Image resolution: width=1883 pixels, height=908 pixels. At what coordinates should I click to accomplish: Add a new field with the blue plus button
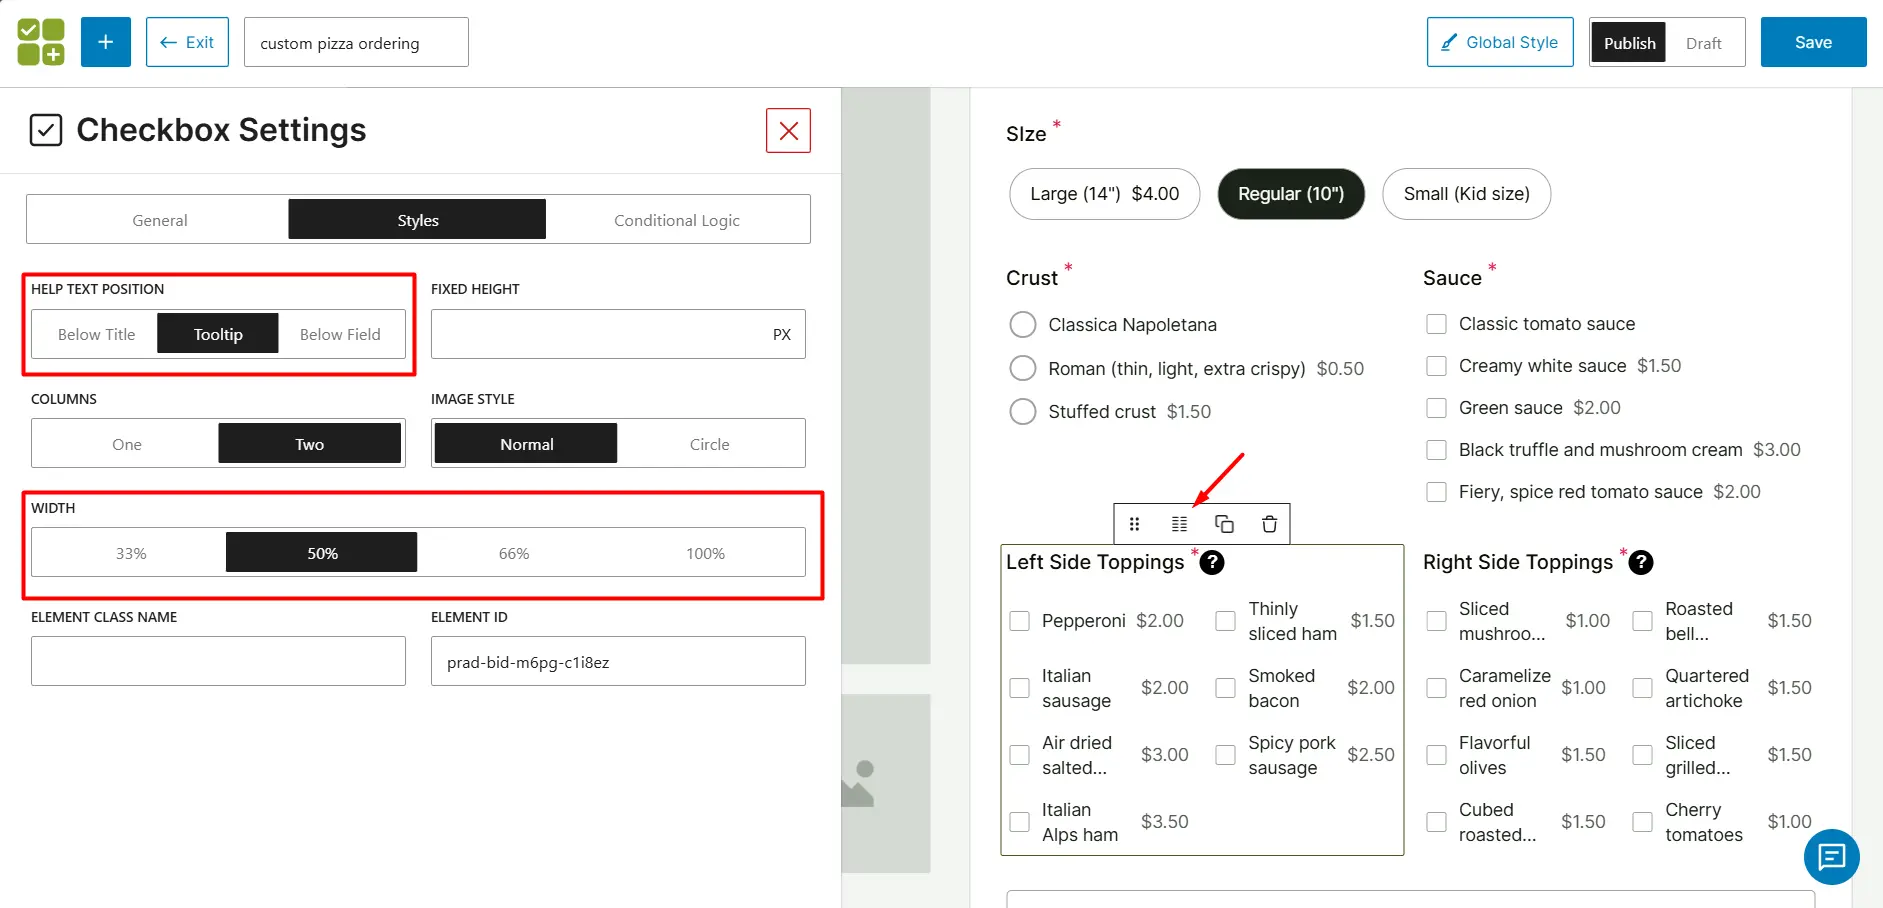(105, 41)
